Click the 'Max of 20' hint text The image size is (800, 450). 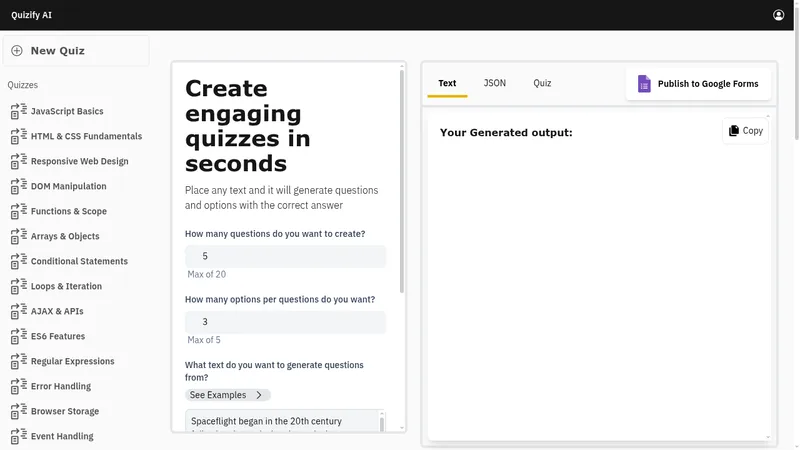click(206, 274)
